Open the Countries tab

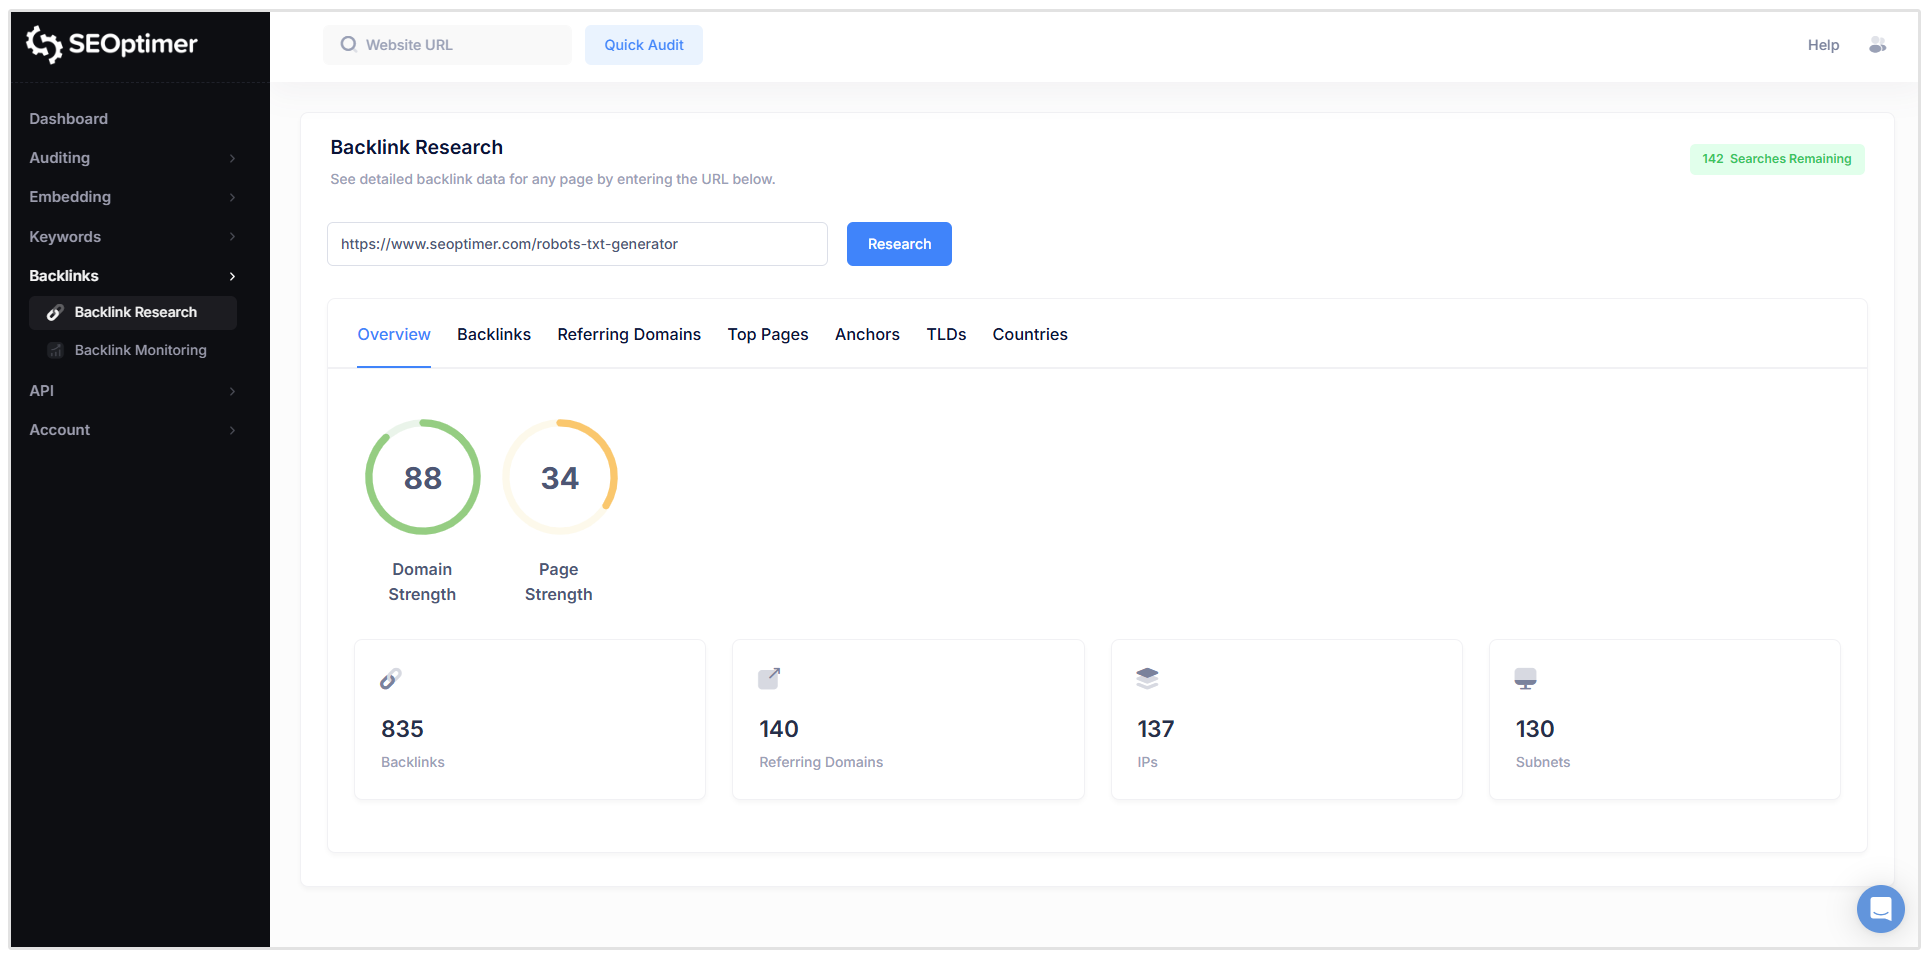[x=1029, y=334]
